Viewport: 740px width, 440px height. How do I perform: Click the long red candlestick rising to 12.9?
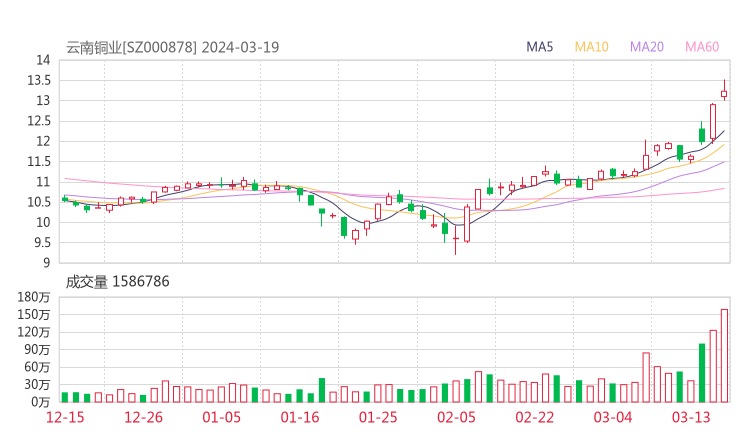click(713, 122)
